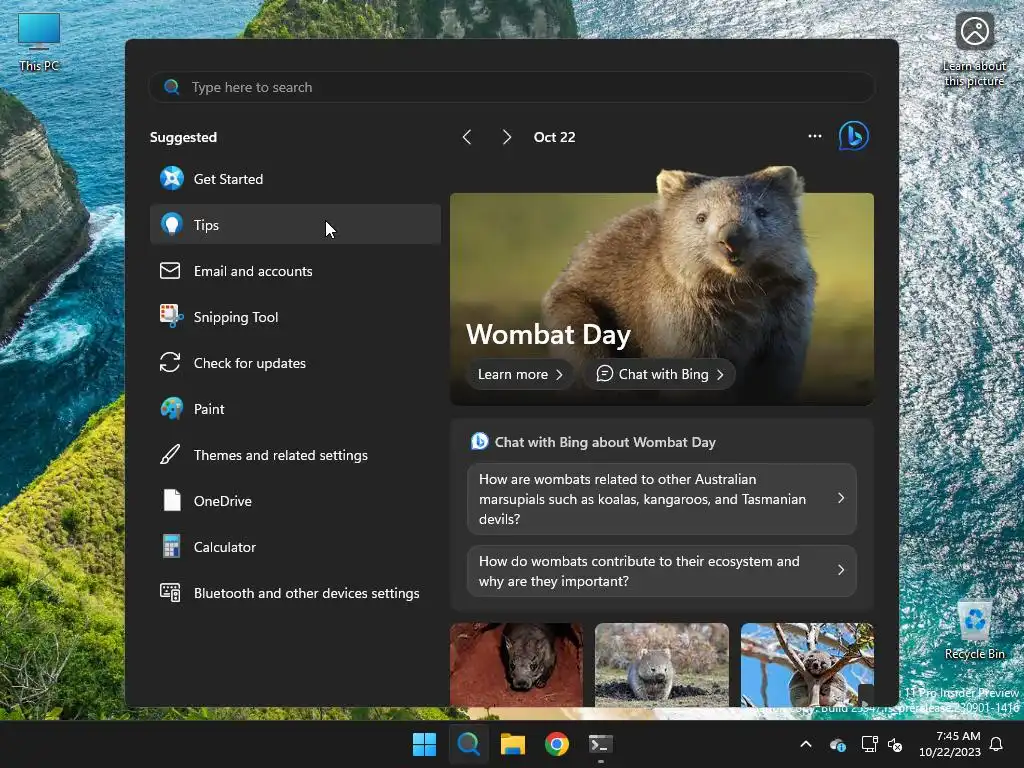Open Bing Chat icon in search panel header
This screenshot has height=768, width=1024.
pos(854,136)
